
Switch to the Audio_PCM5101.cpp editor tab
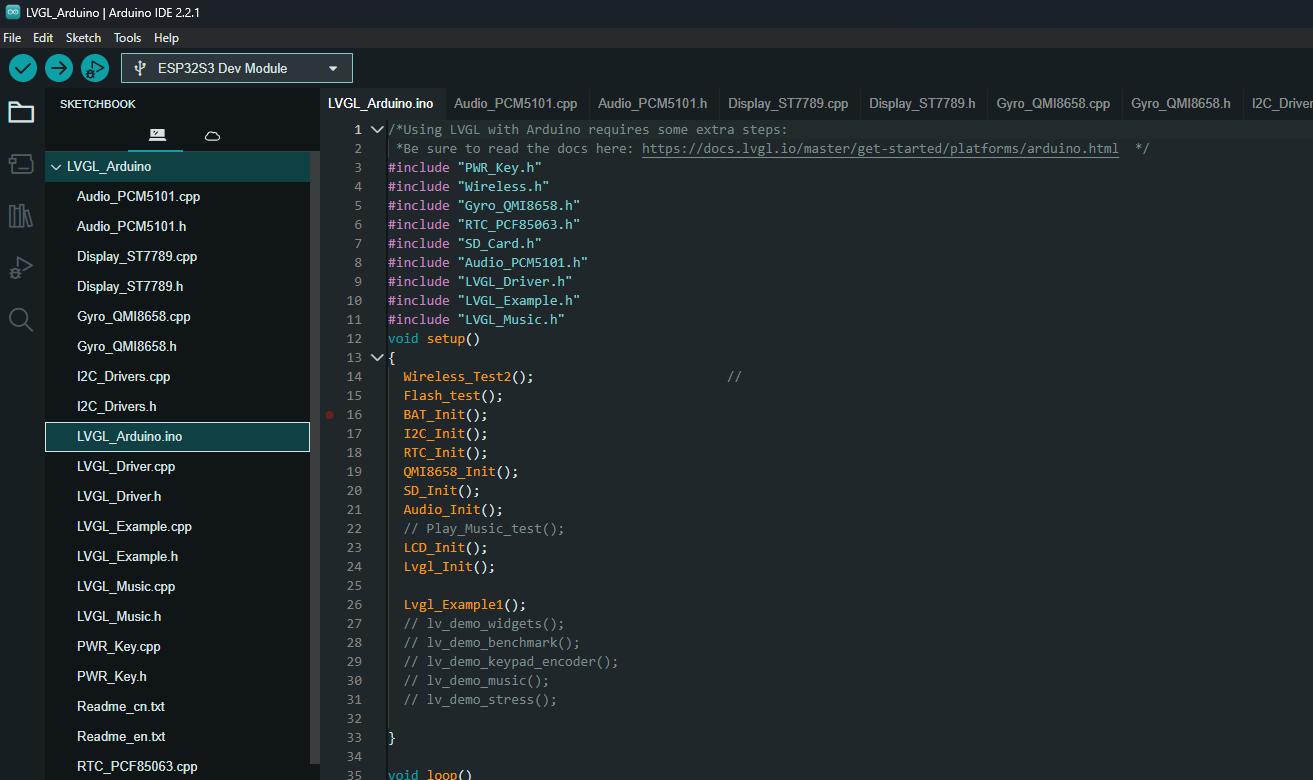point(516,103)
